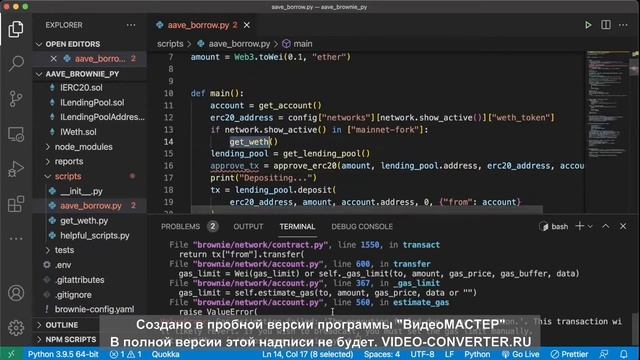Show errors and warnings count in status bar
This screenshot has width=640, height=360.
126,354
